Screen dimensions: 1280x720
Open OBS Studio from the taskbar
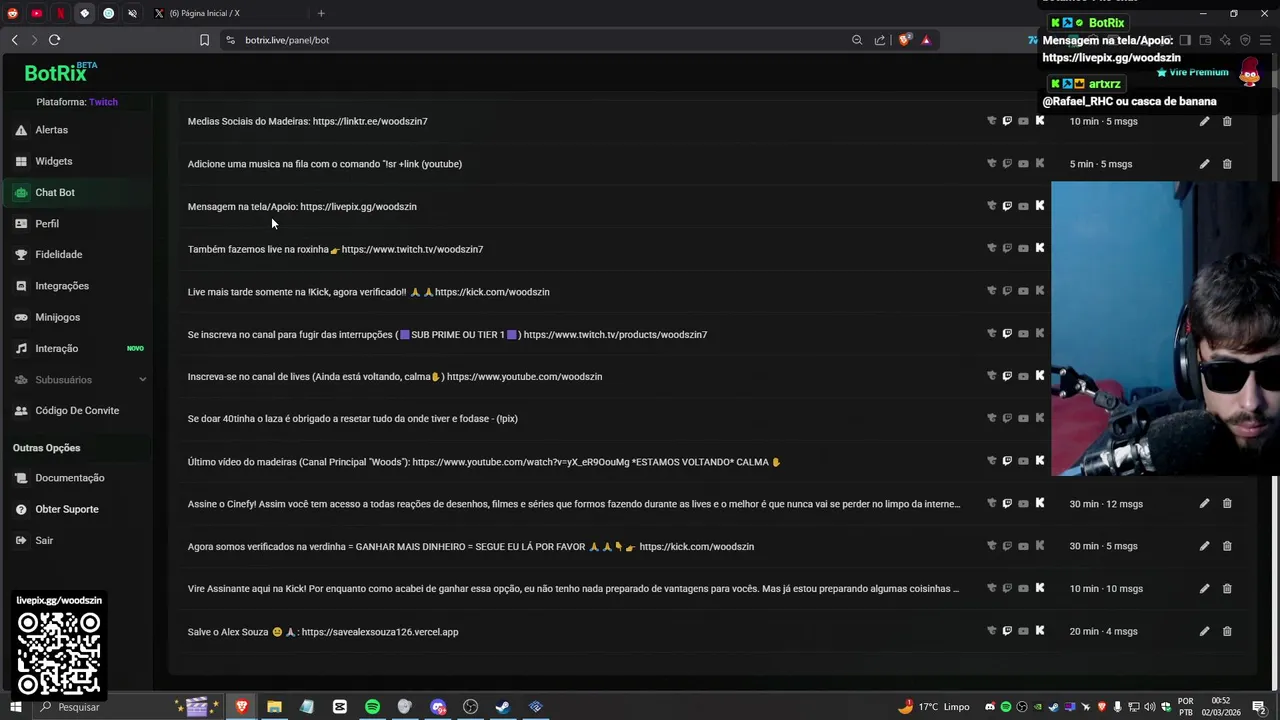pyautogui.click(x=470, y=707)
